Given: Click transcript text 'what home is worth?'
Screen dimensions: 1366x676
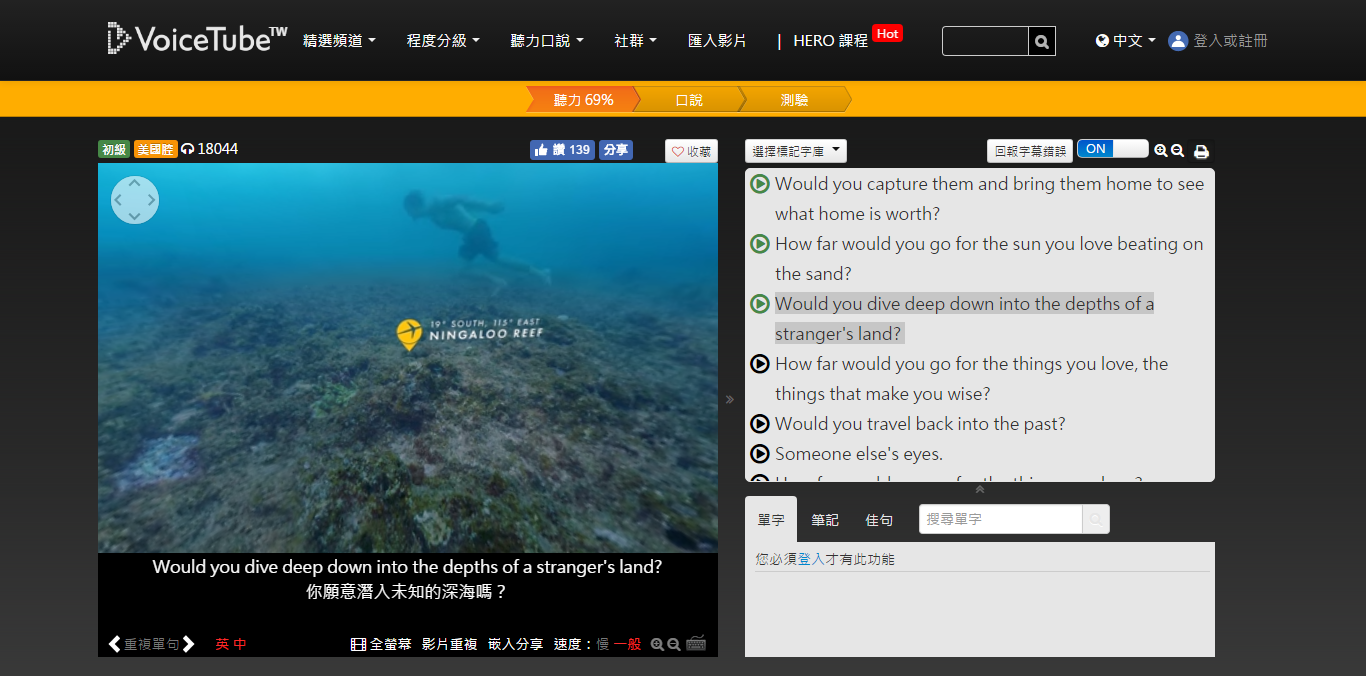Looking at the screenshot, I should pyautogui.click(x=857, y=214).
